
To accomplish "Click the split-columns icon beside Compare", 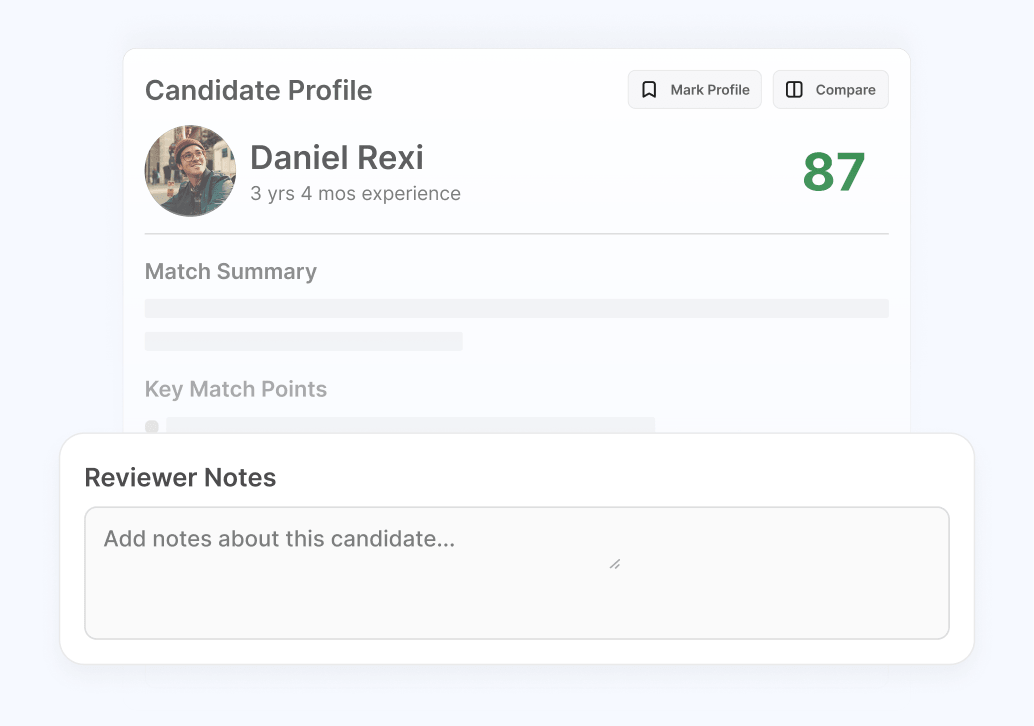I will pyautogui.click(x=794, y=90).
